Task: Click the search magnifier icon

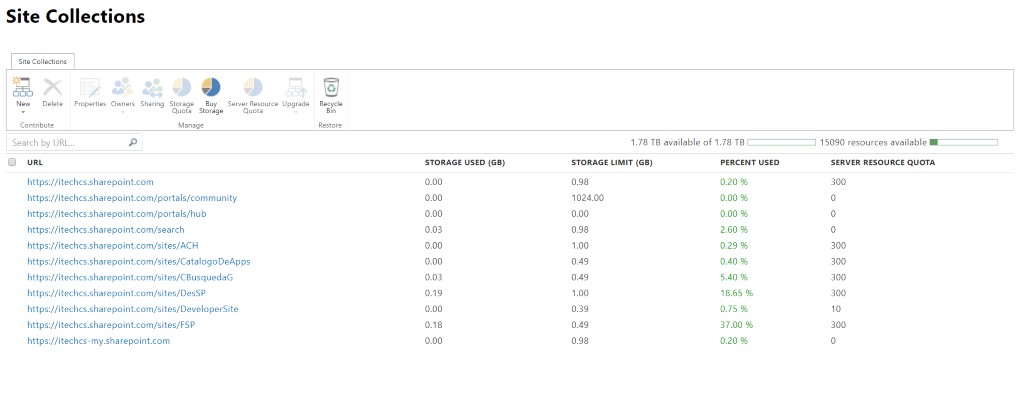Action: (x=133, y=142)
